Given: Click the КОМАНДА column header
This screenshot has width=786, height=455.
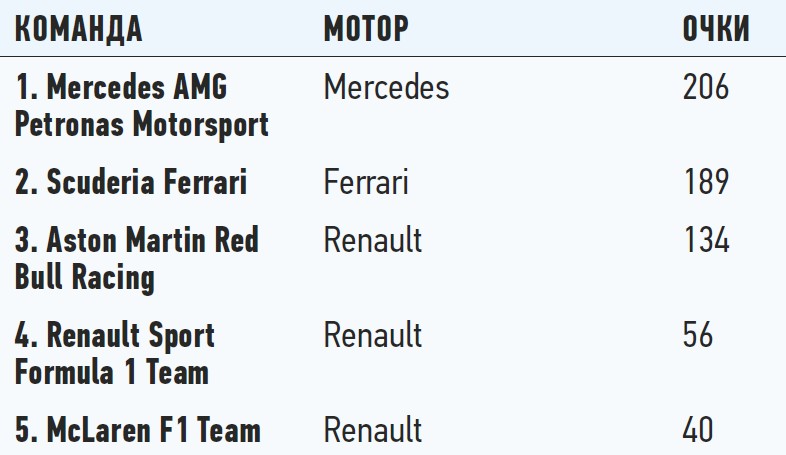Looking at the screenshot, I should point(79,30).
